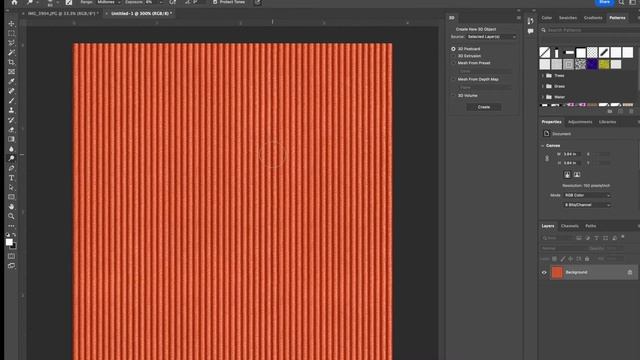Switch to the Paths tab
The image size is (640, 360).
point(591,226)
